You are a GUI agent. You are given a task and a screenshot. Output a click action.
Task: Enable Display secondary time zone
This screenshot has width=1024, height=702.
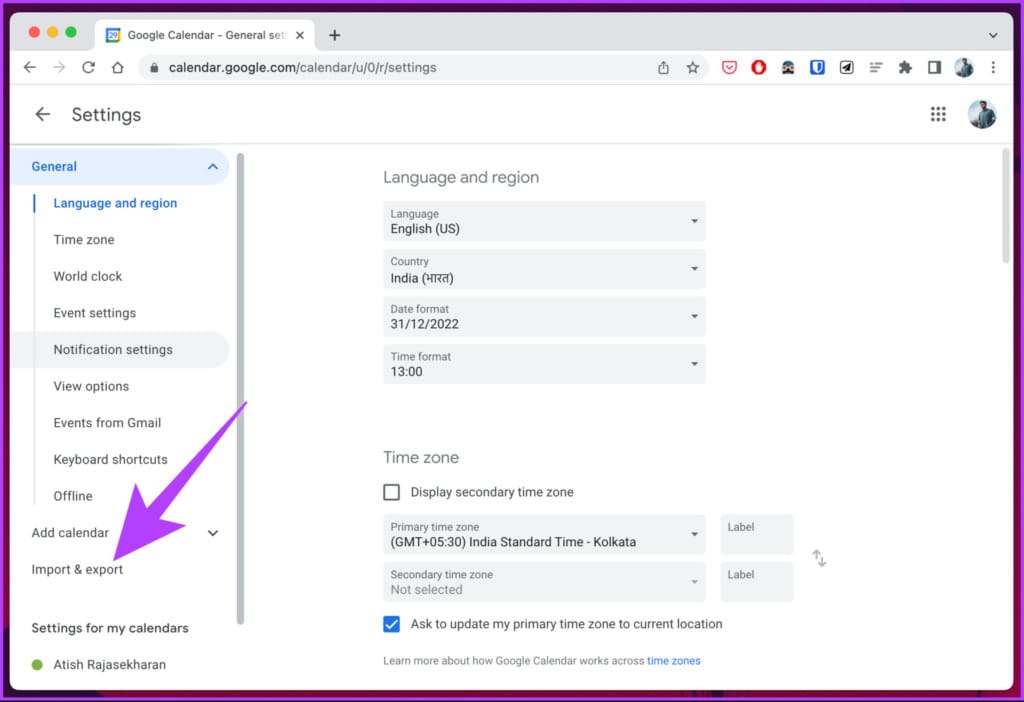(x=391, y=492)
